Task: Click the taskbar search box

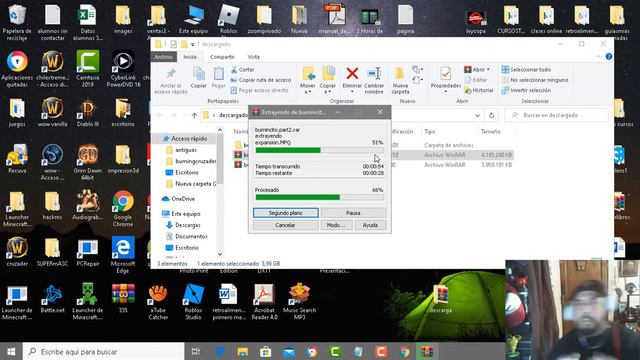Action: (x=104, y=351)
